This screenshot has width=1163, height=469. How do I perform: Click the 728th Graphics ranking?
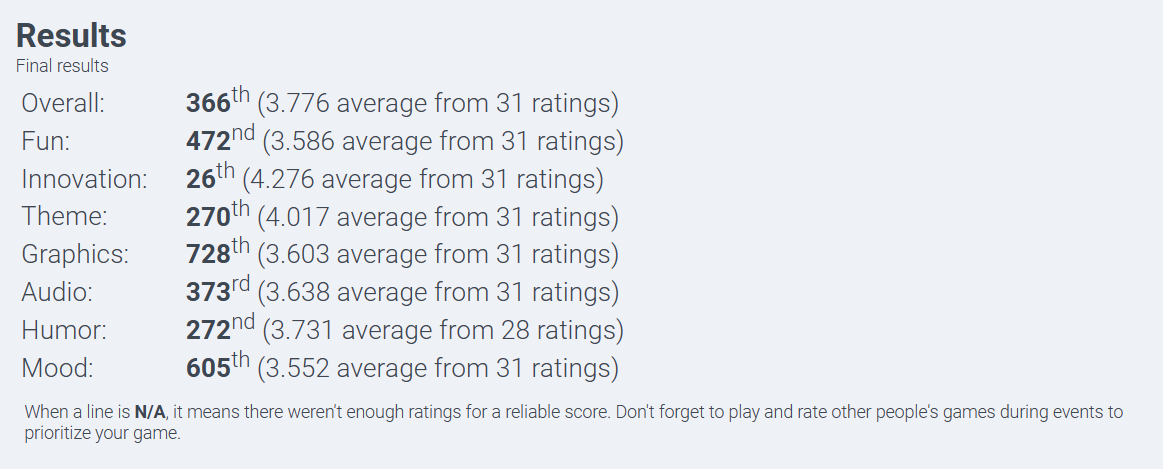218,252
